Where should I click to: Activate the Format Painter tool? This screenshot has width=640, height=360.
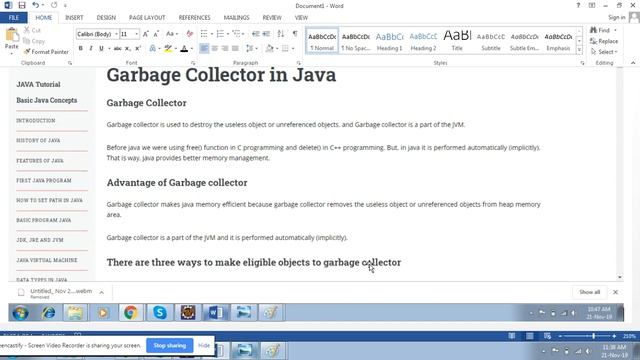[46, 52]
